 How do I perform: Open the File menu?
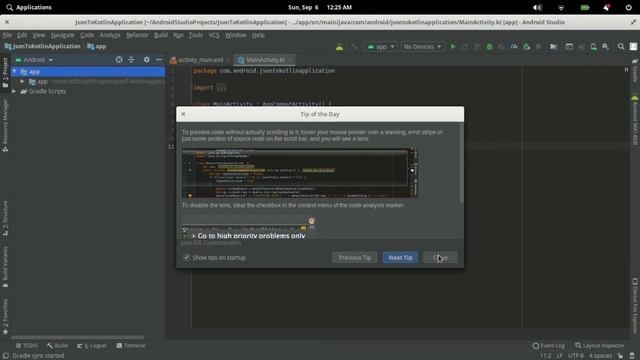(7, 35)
